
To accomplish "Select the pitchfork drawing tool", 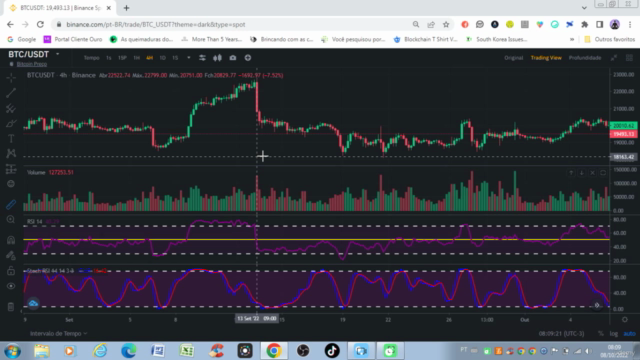I will coord(11,108).
